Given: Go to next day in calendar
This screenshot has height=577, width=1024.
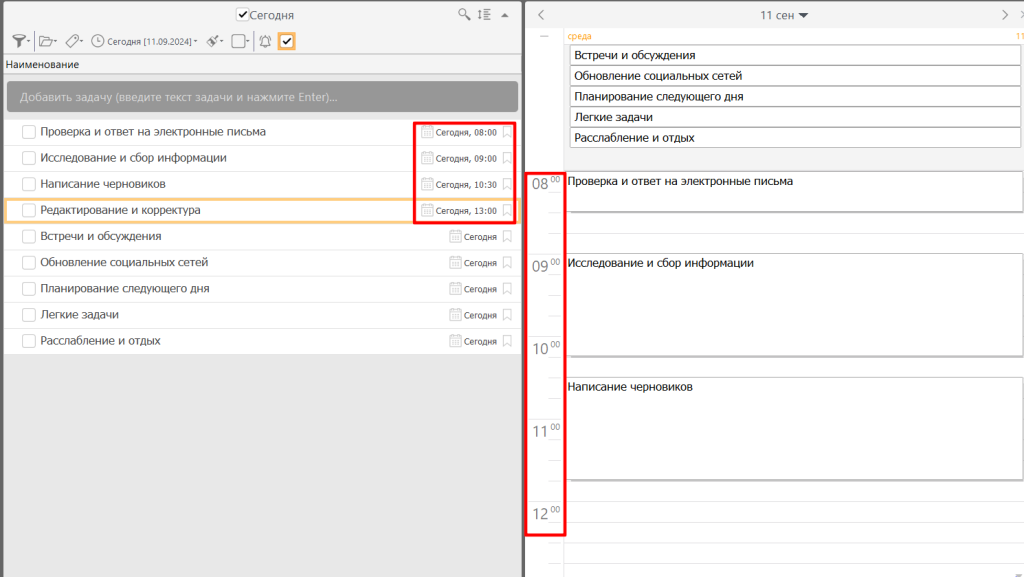Looking at the screenshot, I should (1005, 15).
